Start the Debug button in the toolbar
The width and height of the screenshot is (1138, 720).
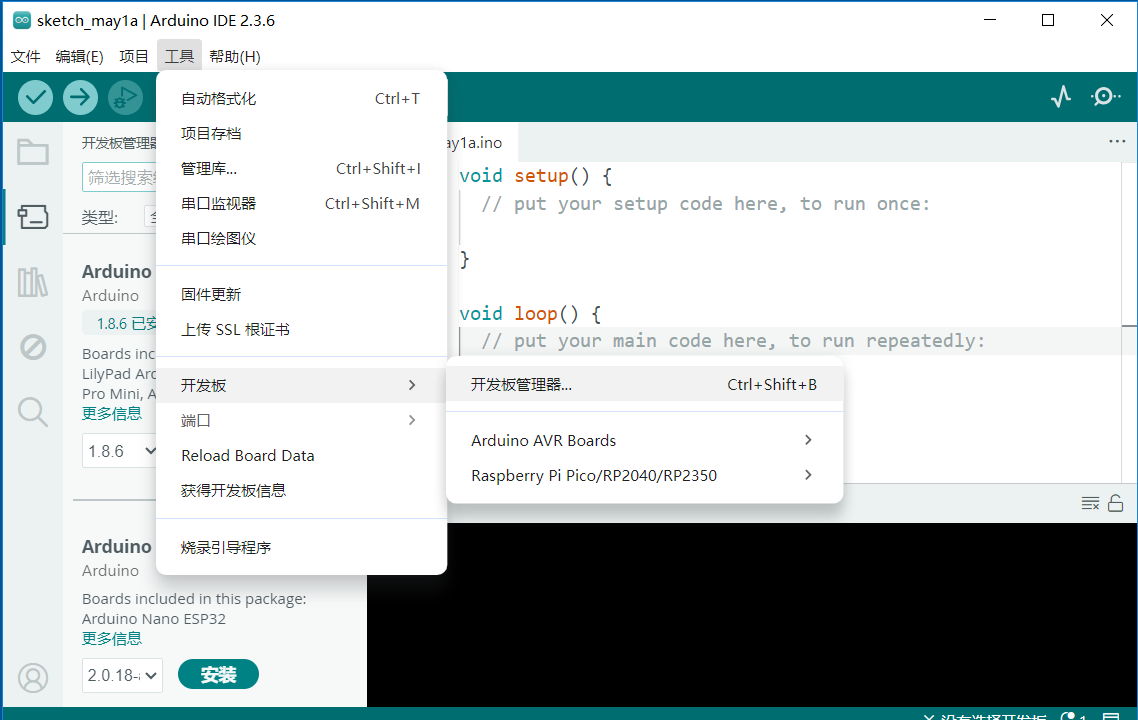[x=126, y=97]
